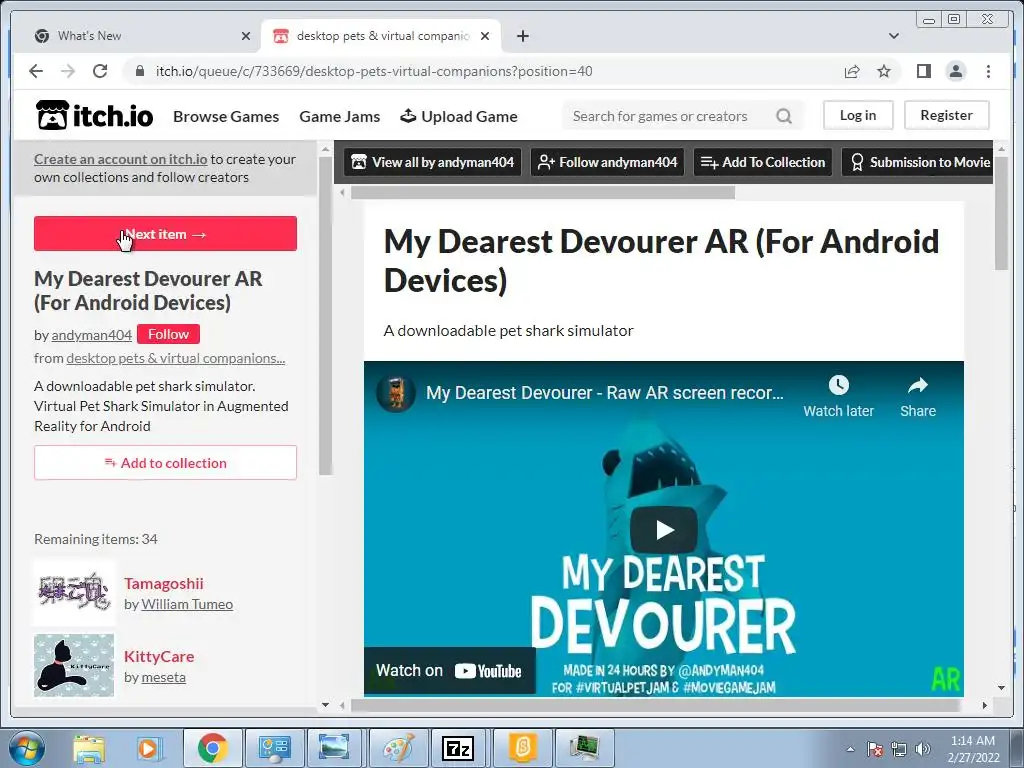Screen dimensions: 1024x768
Task: Click the sidebar vertical scrollbar thumb
Action: (x=325, y=316)
